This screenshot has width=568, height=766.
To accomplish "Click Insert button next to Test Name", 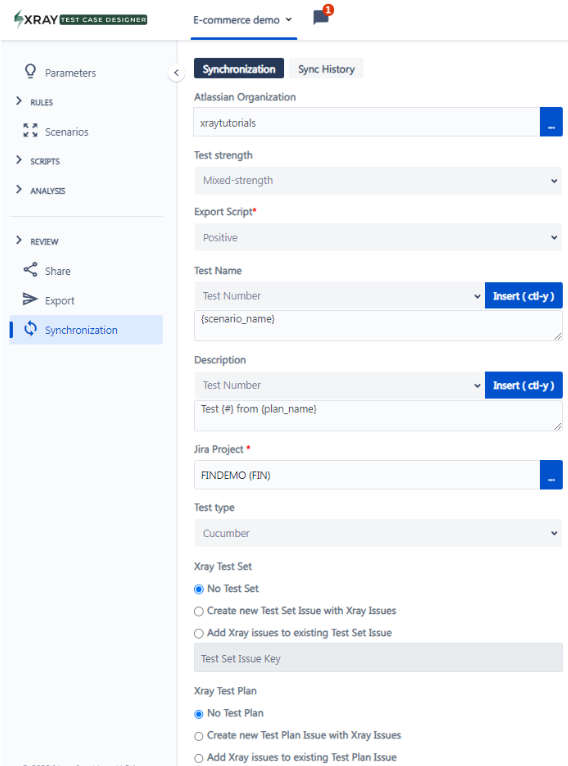I will click(524, 296).
